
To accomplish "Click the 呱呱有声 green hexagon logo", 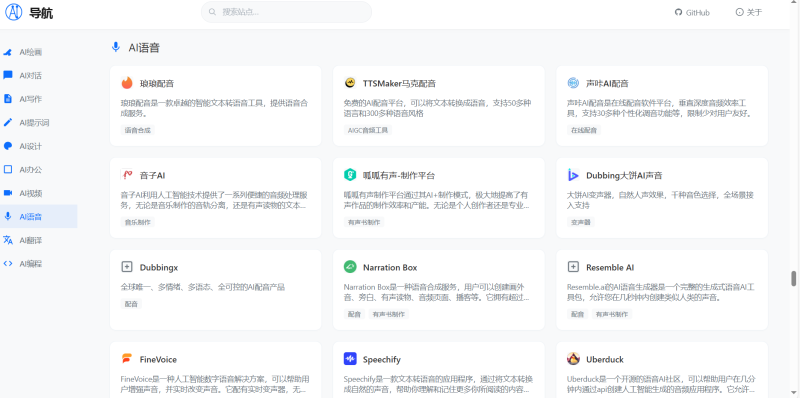I will click(x=350, y=175).
